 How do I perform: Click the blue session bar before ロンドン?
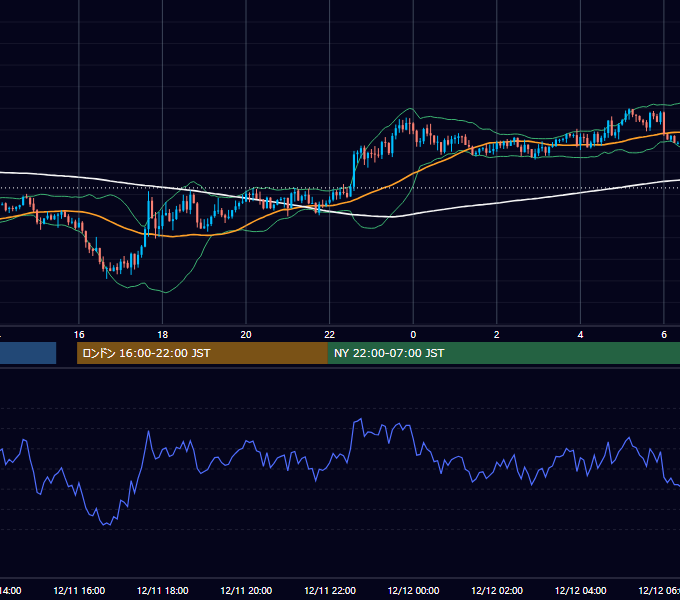(x=28, y=353)
